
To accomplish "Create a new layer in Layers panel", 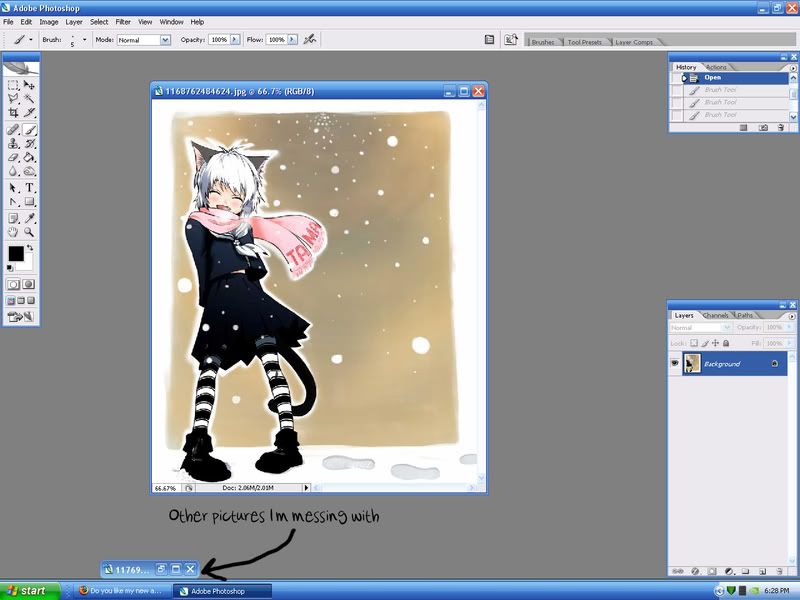I will click(x=762, y=571).
